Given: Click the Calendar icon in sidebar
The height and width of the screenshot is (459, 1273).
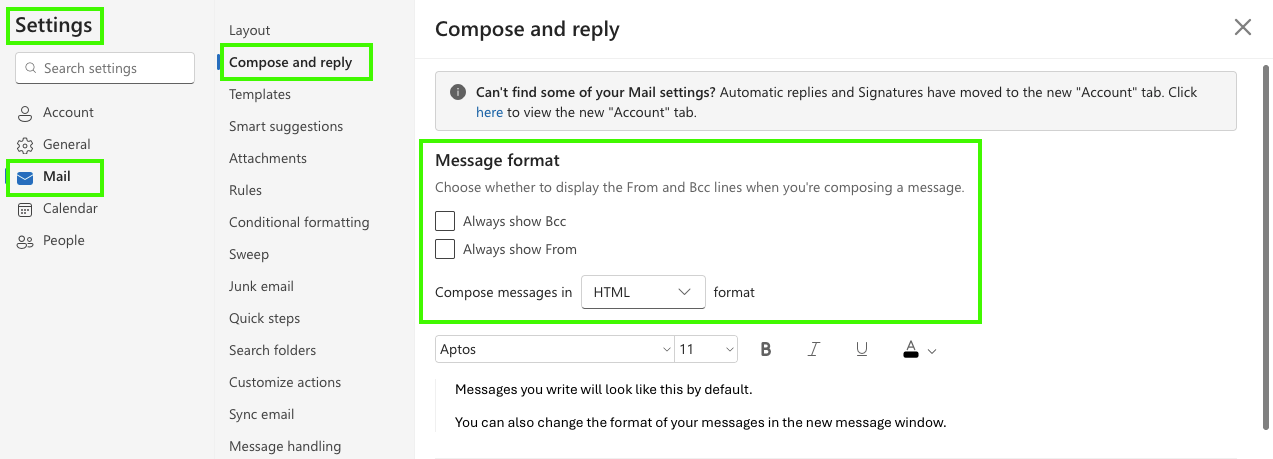Looking at the screenshot, I should tap(25, 209).
